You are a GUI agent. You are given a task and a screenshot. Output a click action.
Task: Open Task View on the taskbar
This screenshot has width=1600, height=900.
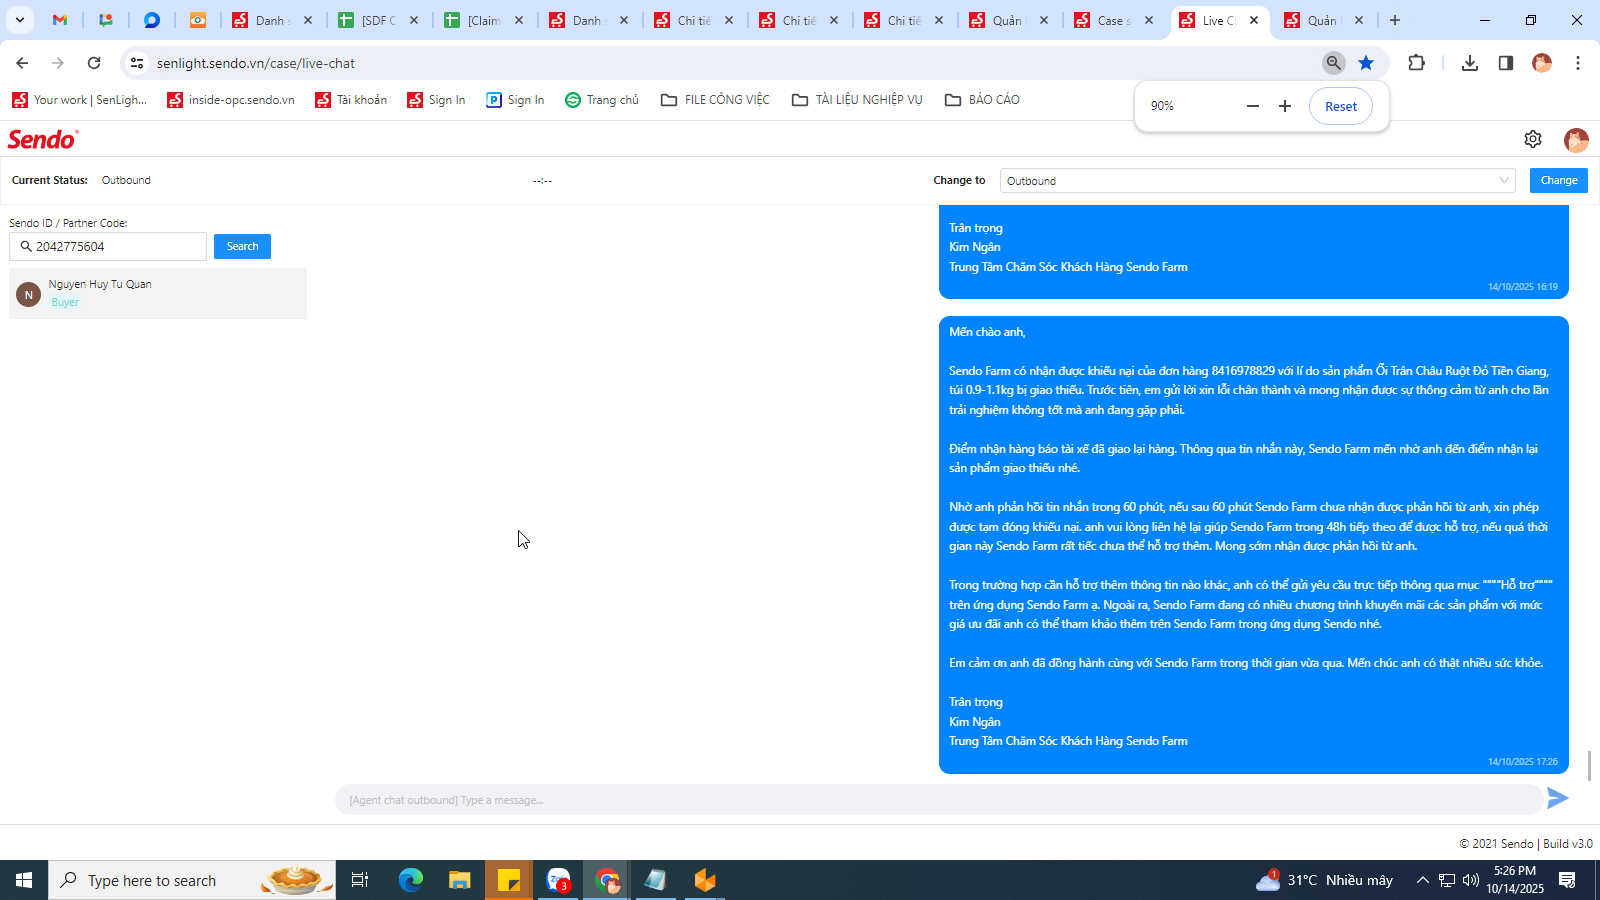(x=360, y=880)
